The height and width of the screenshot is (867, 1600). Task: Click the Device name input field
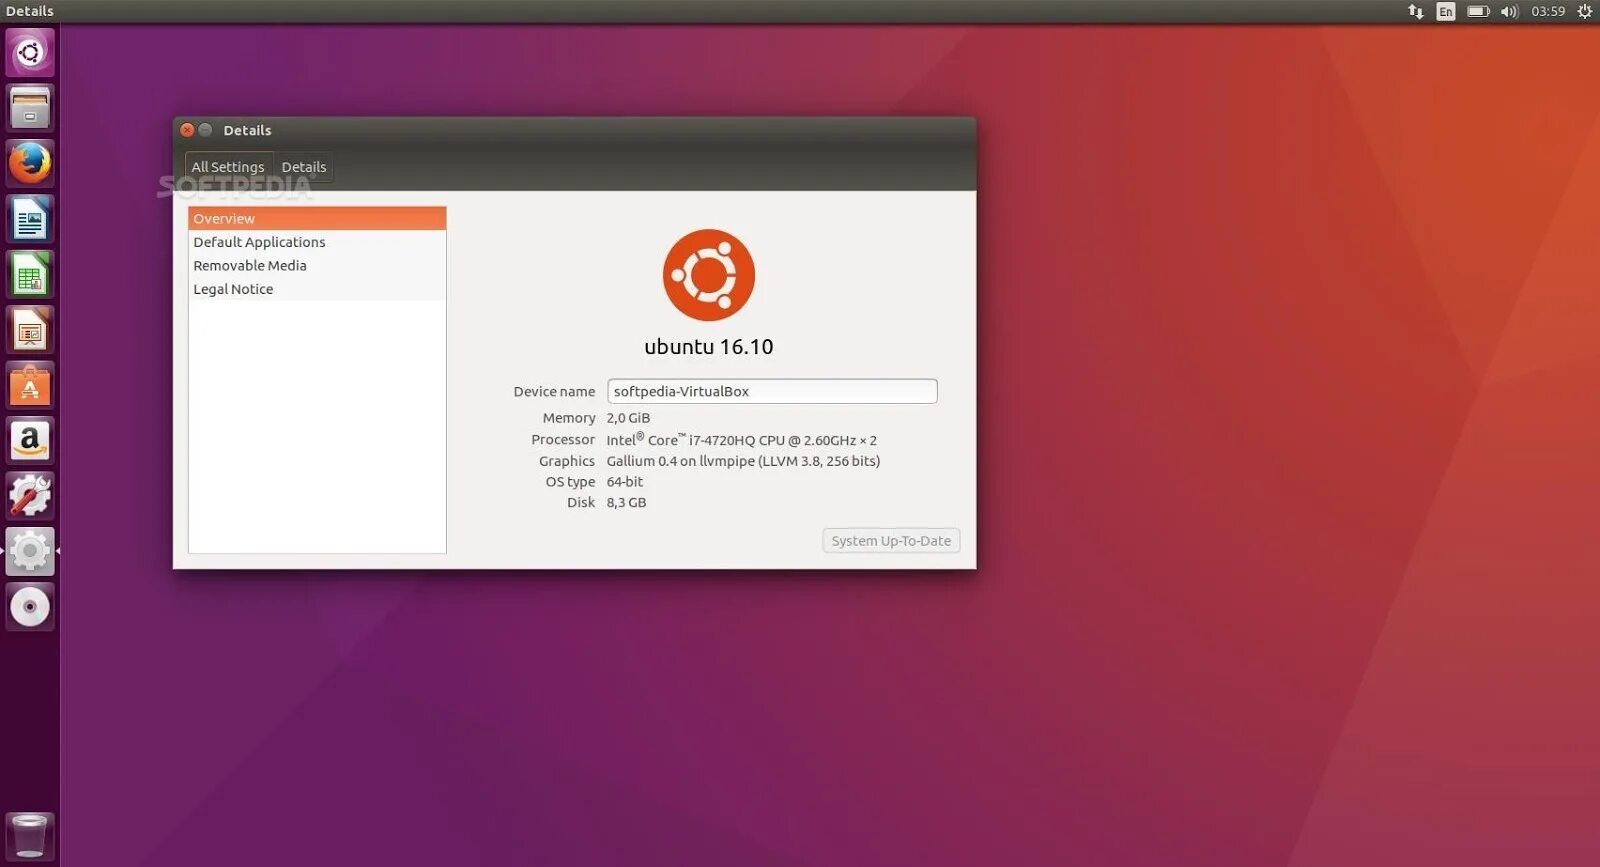pyautogui.click(x=772, y=391)
